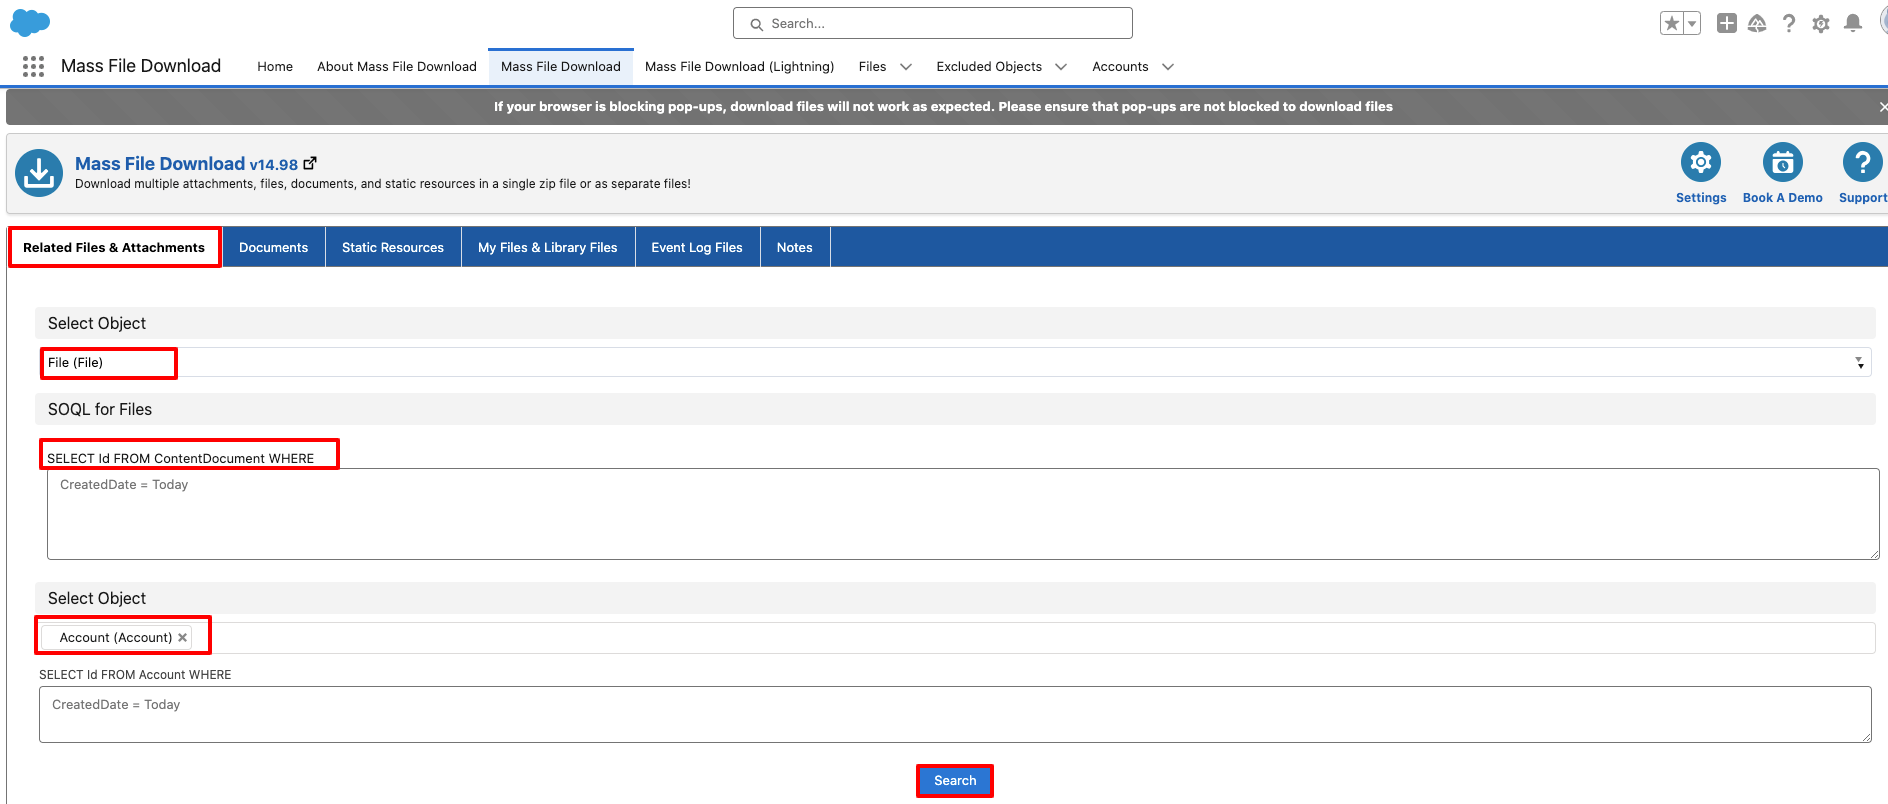Screen dimensions: 1888x804
Task: Click the Settings gear circle icon
Action: click(x=1701, y=162)
